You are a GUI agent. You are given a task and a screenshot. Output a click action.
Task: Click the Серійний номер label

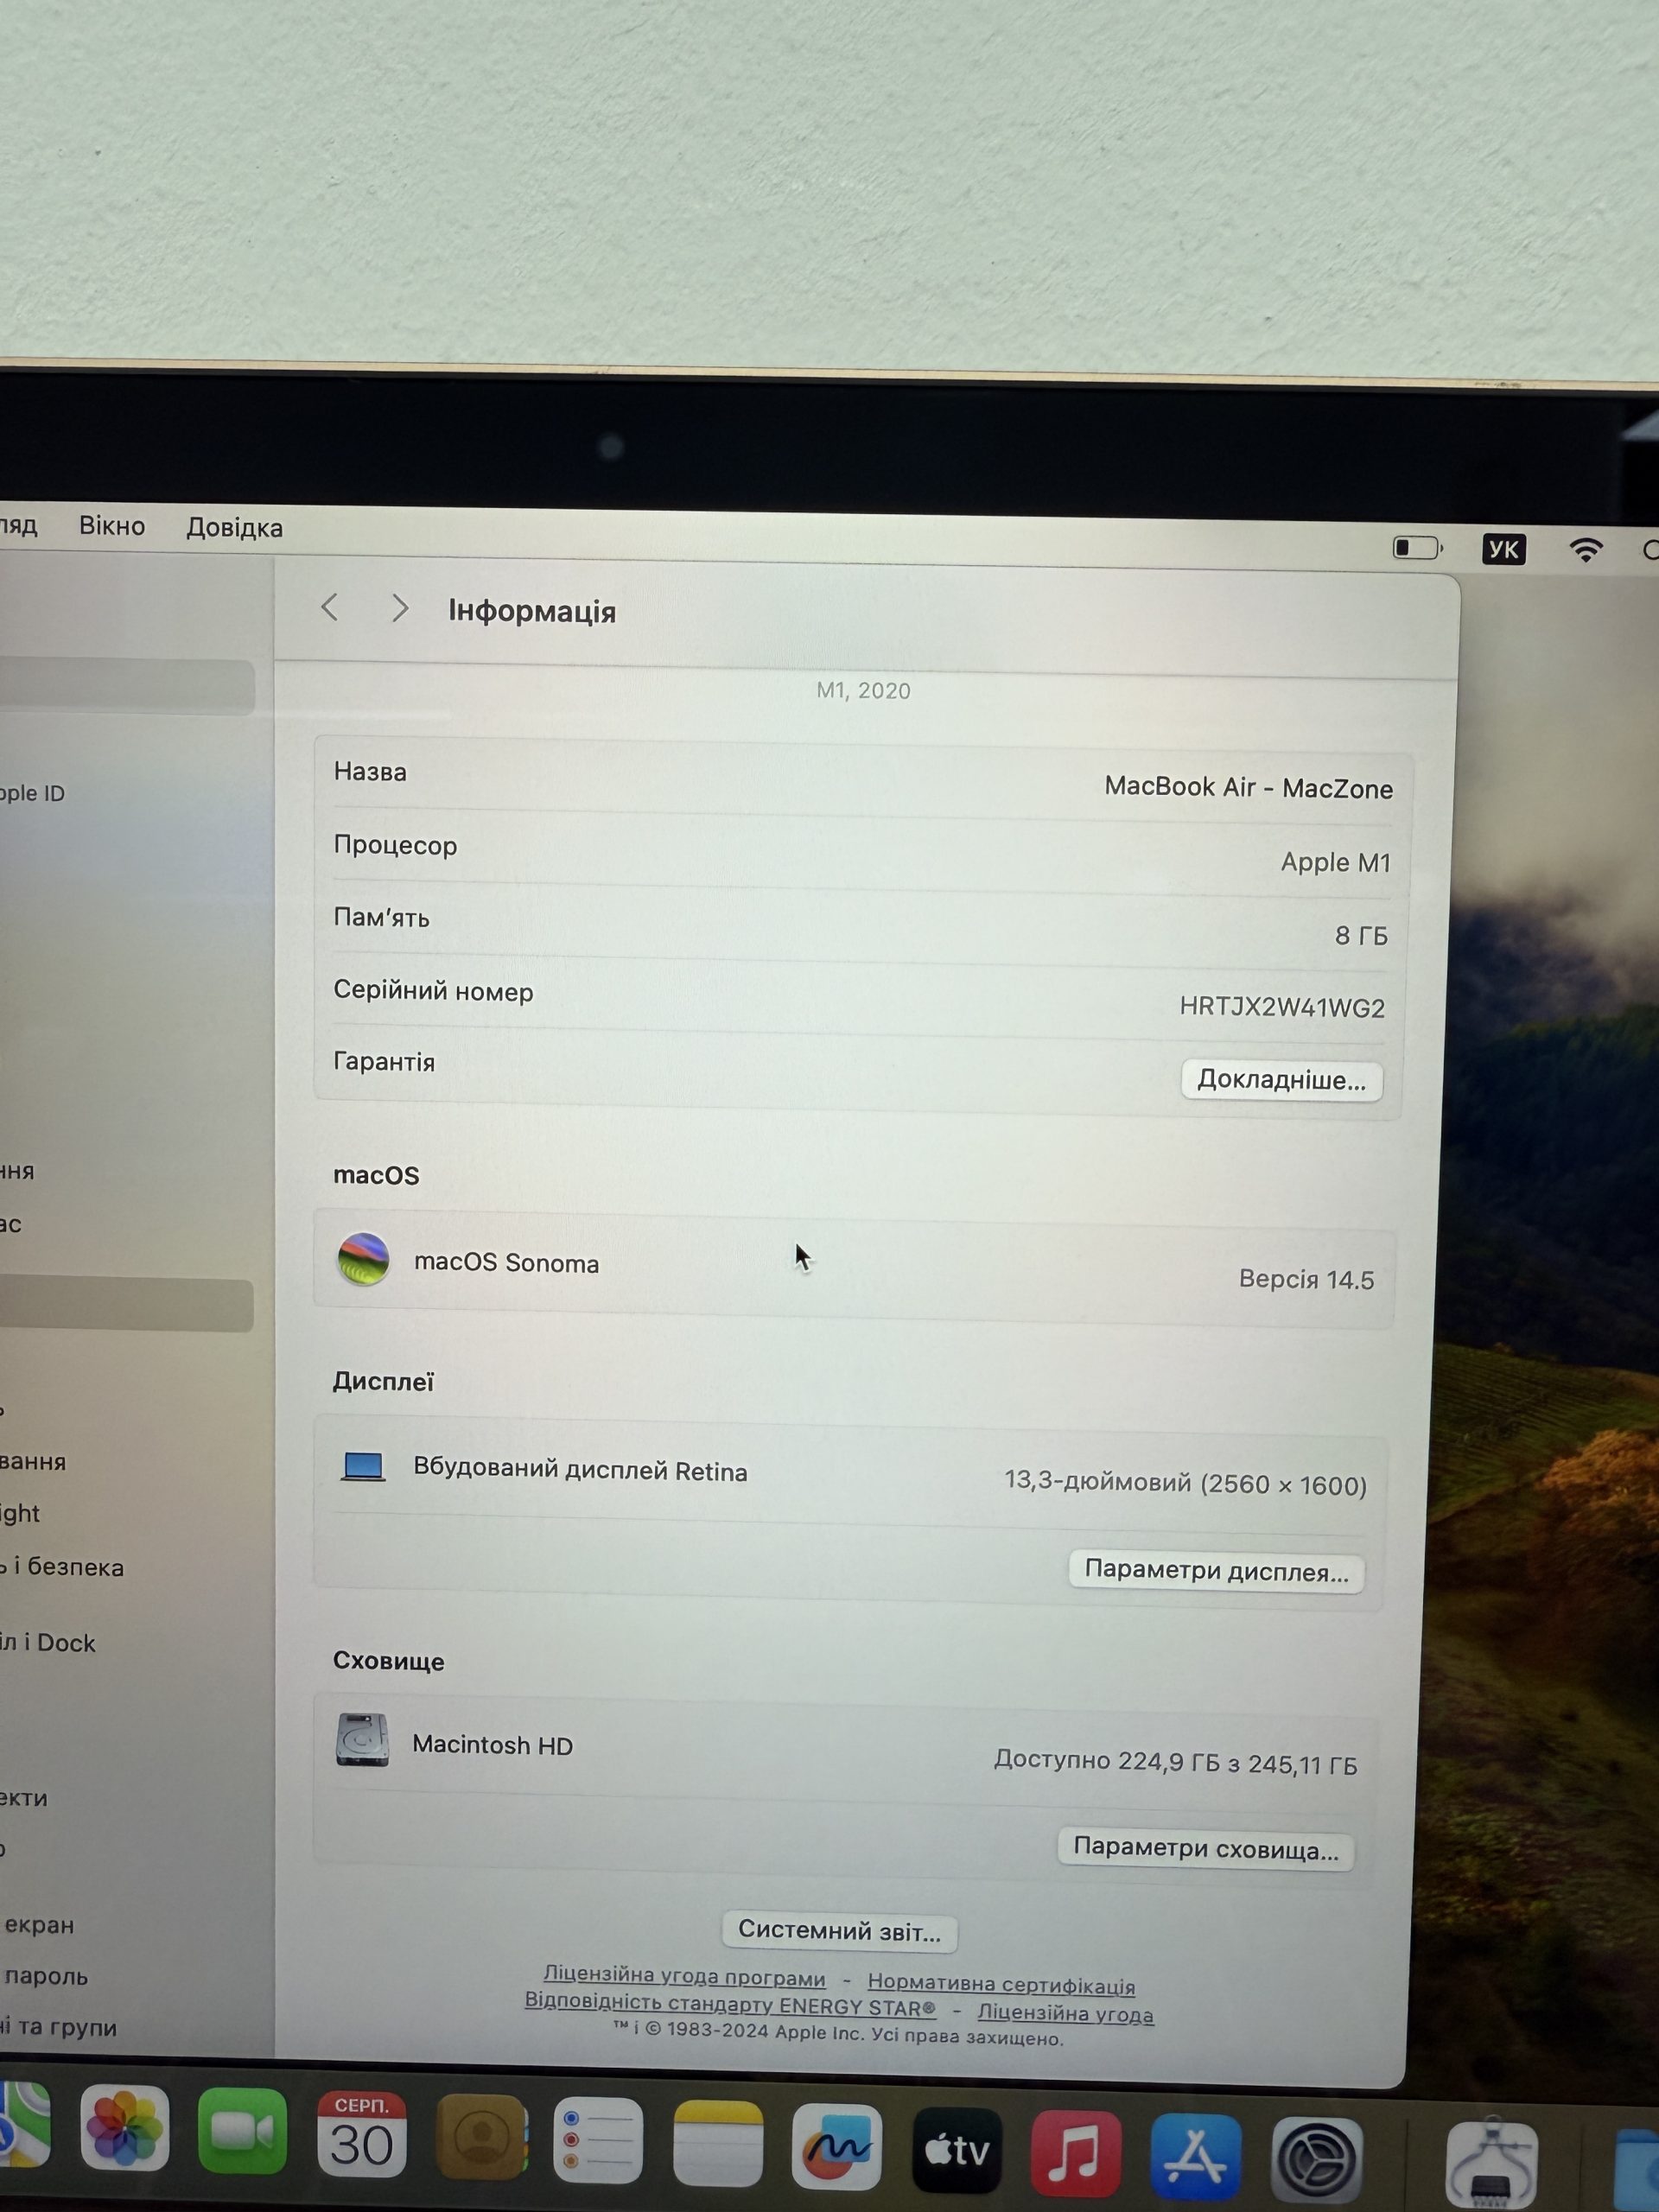click(x=433, y=990)
